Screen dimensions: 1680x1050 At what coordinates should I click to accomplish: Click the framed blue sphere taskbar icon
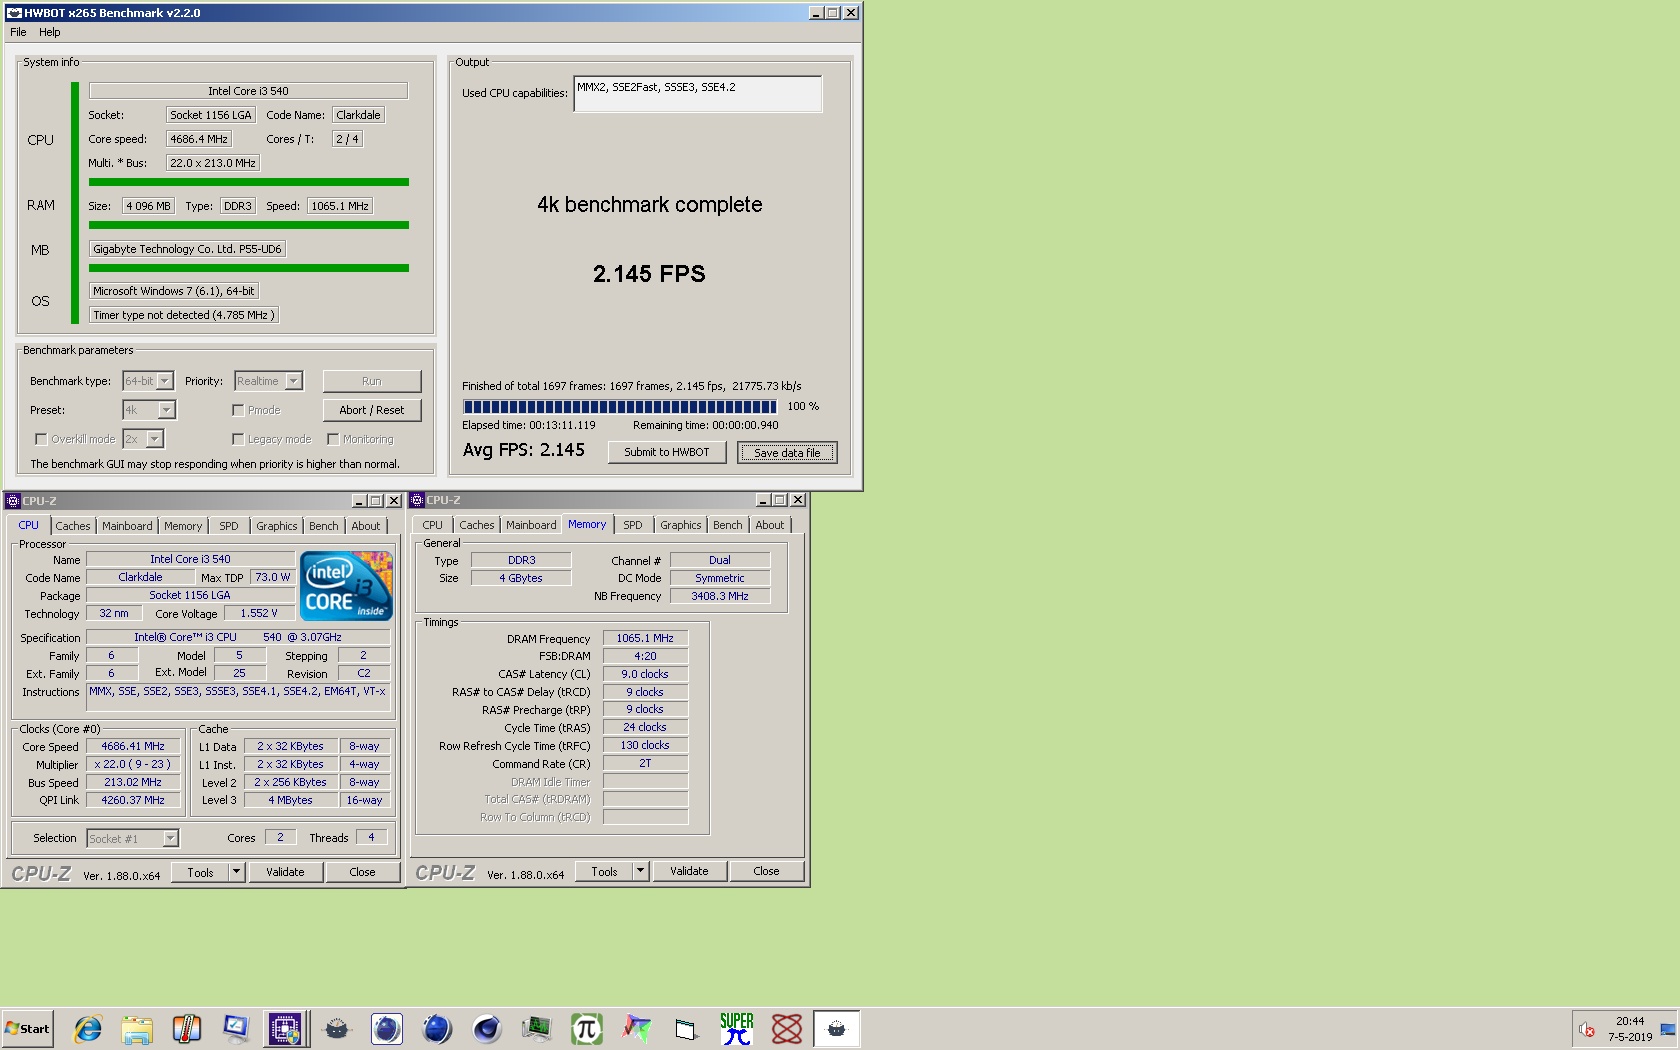[x=387, y=1028]
